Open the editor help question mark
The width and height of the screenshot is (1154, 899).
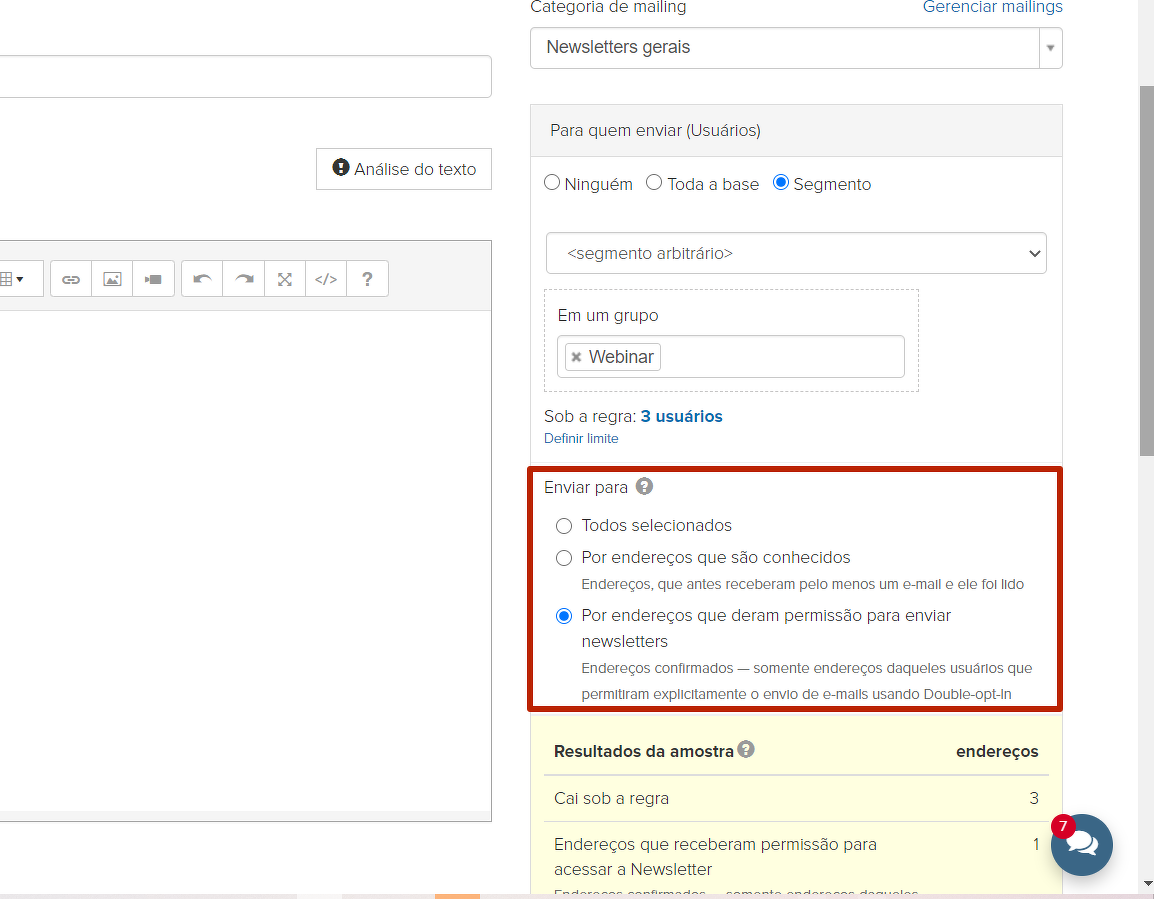click(367, 279)
